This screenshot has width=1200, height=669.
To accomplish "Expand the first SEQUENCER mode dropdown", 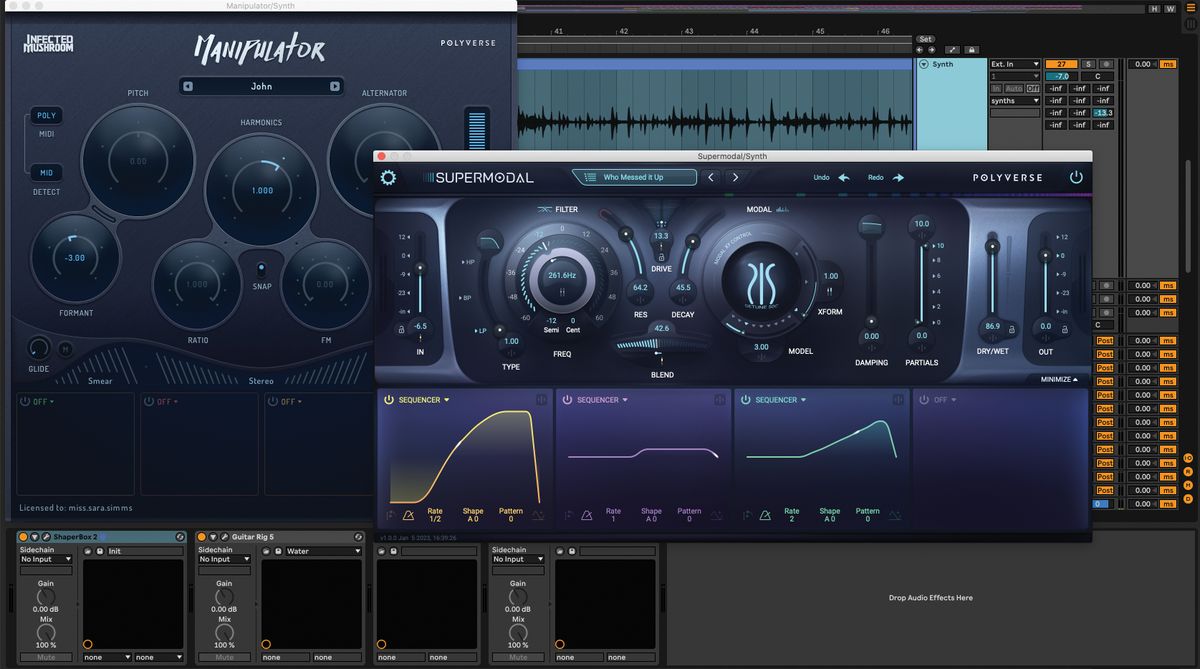I will pyautogui.click(x=446, y=399).
